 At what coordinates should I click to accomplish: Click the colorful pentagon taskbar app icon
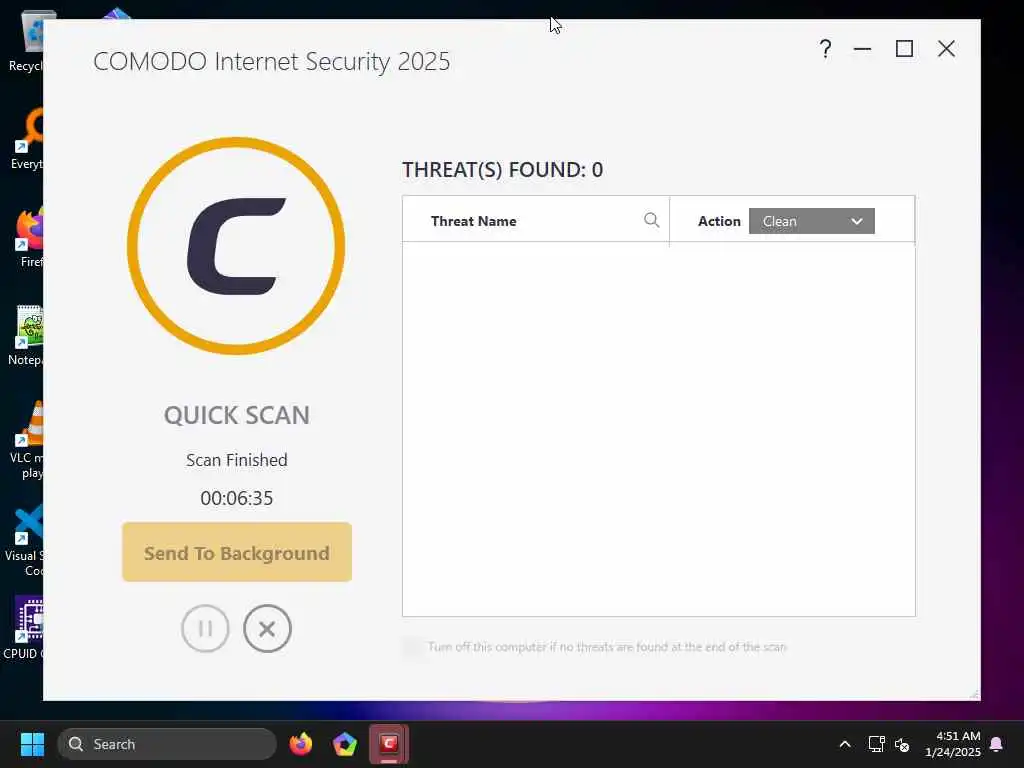click(345, 744)
